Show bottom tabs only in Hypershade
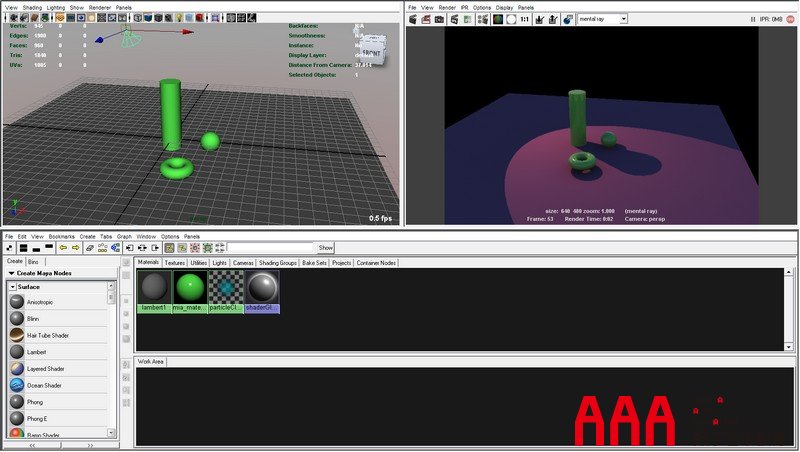Screen dimensions: 800x452 point(36,248)
